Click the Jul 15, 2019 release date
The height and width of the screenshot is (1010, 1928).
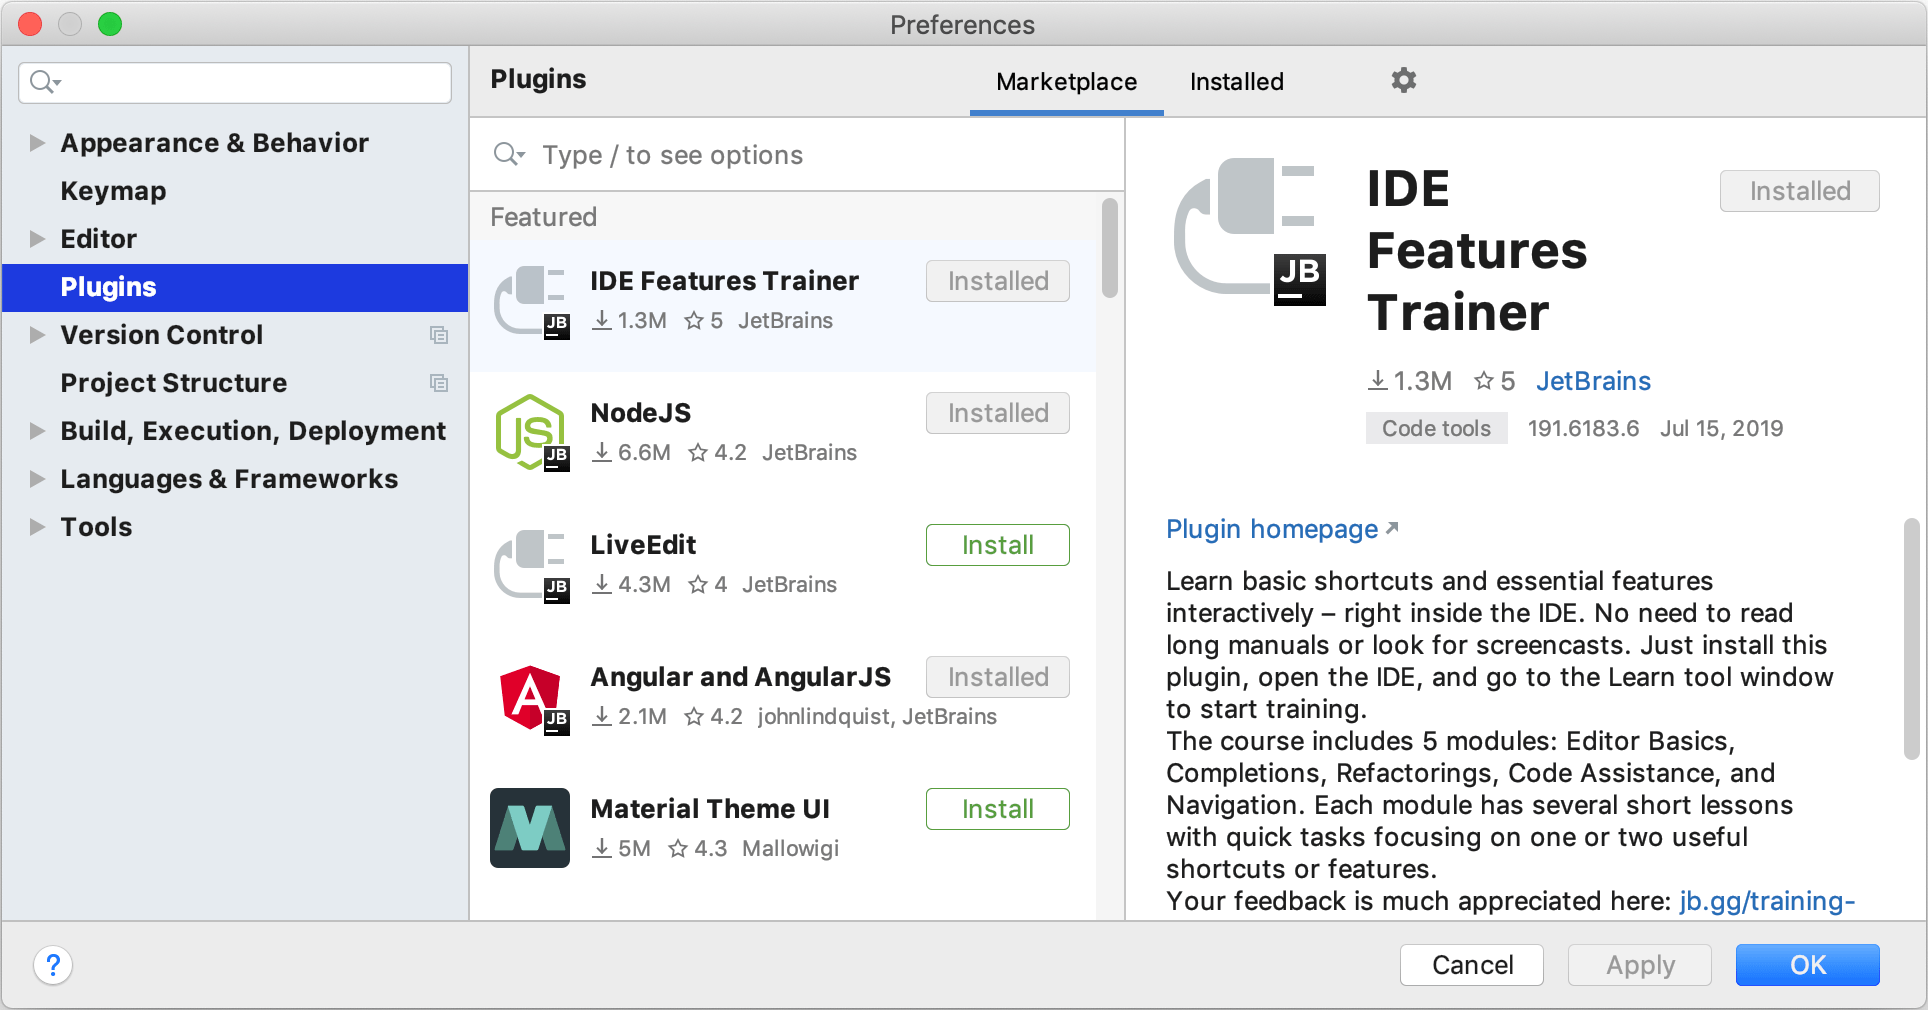tap(1721, 428)
